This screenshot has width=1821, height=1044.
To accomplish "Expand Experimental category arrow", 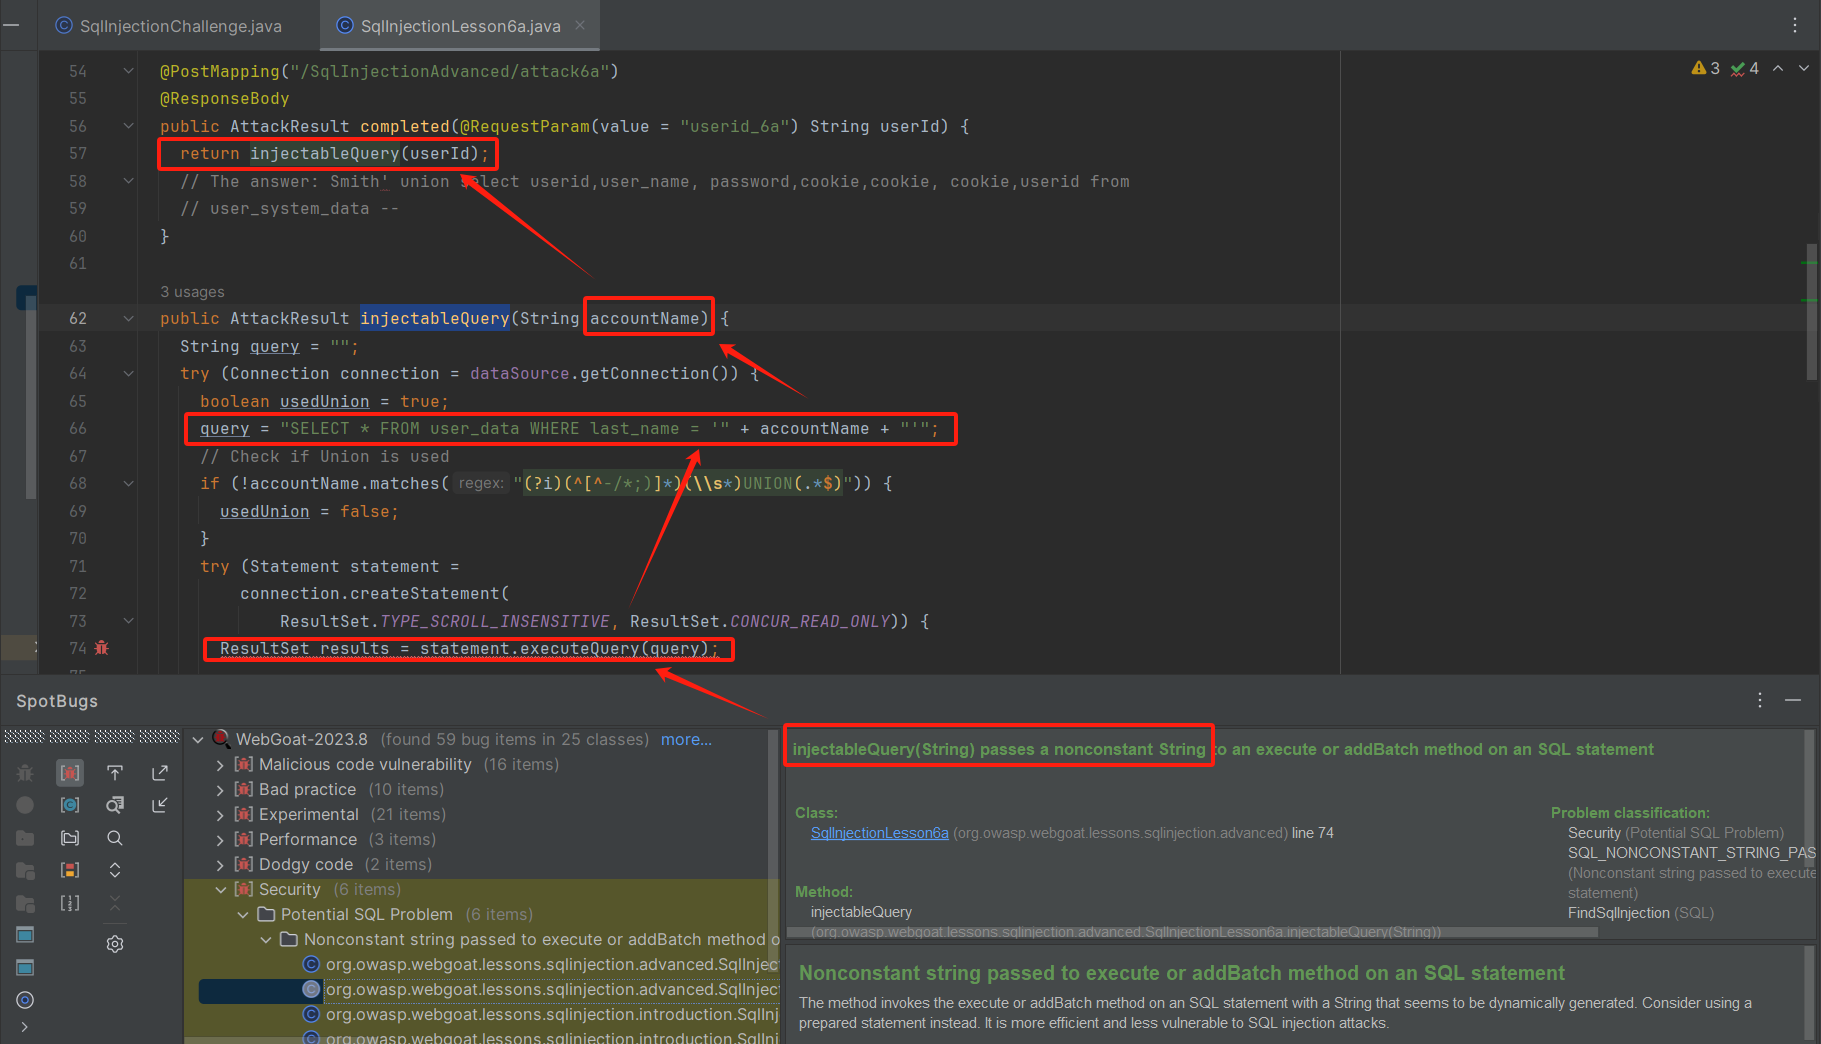I will click(220, 814).
